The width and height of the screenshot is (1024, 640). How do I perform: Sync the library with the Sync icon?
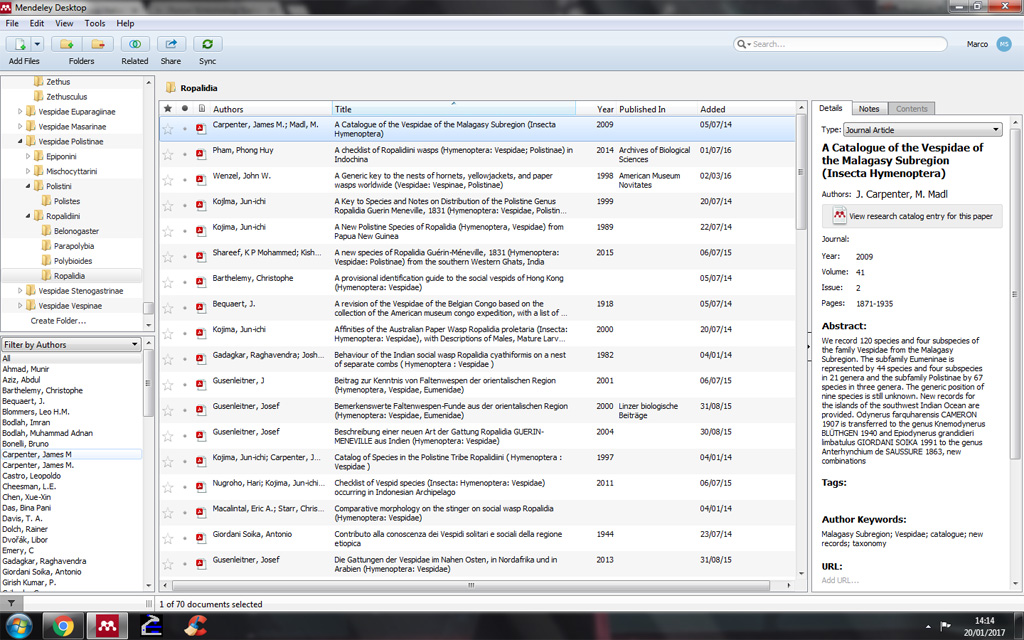coord(207,44)
